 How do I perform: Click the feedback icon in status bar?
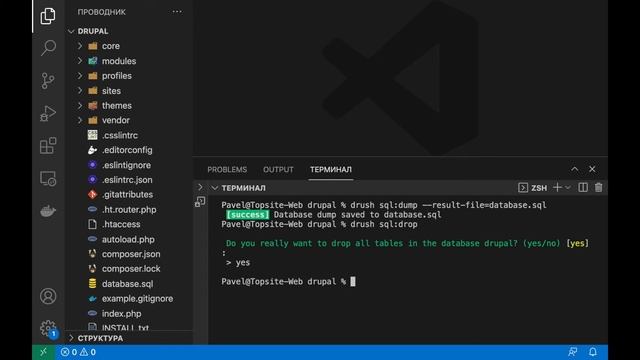(573, 352)
